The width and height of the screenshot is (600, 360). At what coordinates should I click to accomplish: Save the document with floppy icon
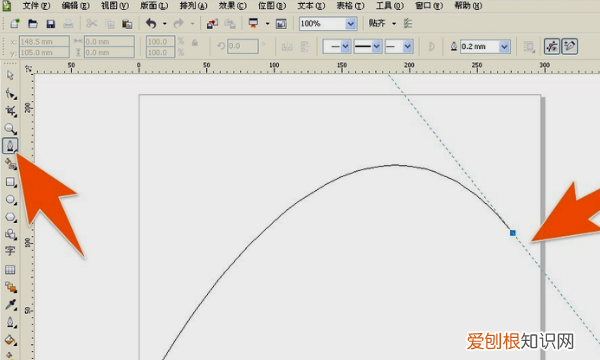51,24
